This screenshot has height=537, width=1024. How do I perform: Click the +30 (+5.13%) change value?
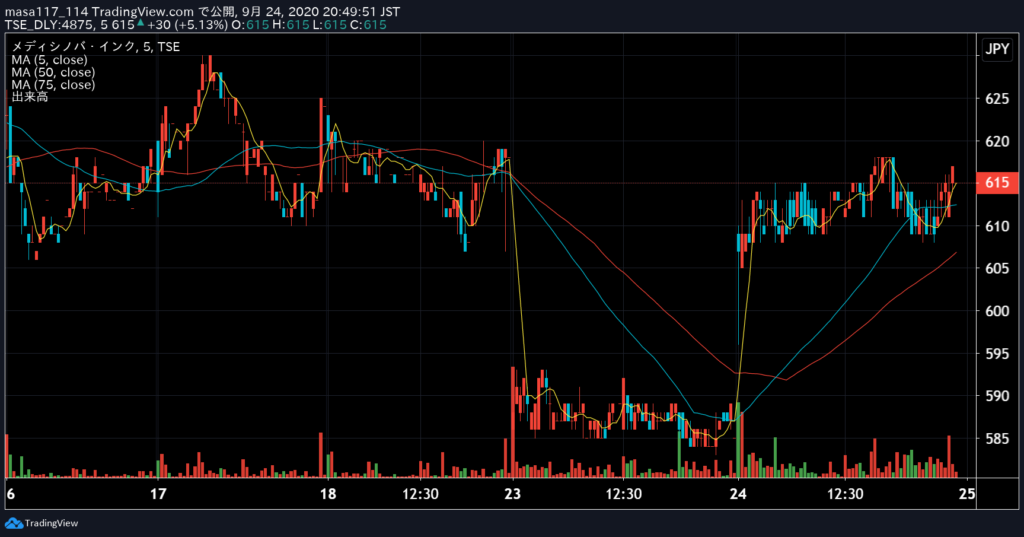(187, 25)
